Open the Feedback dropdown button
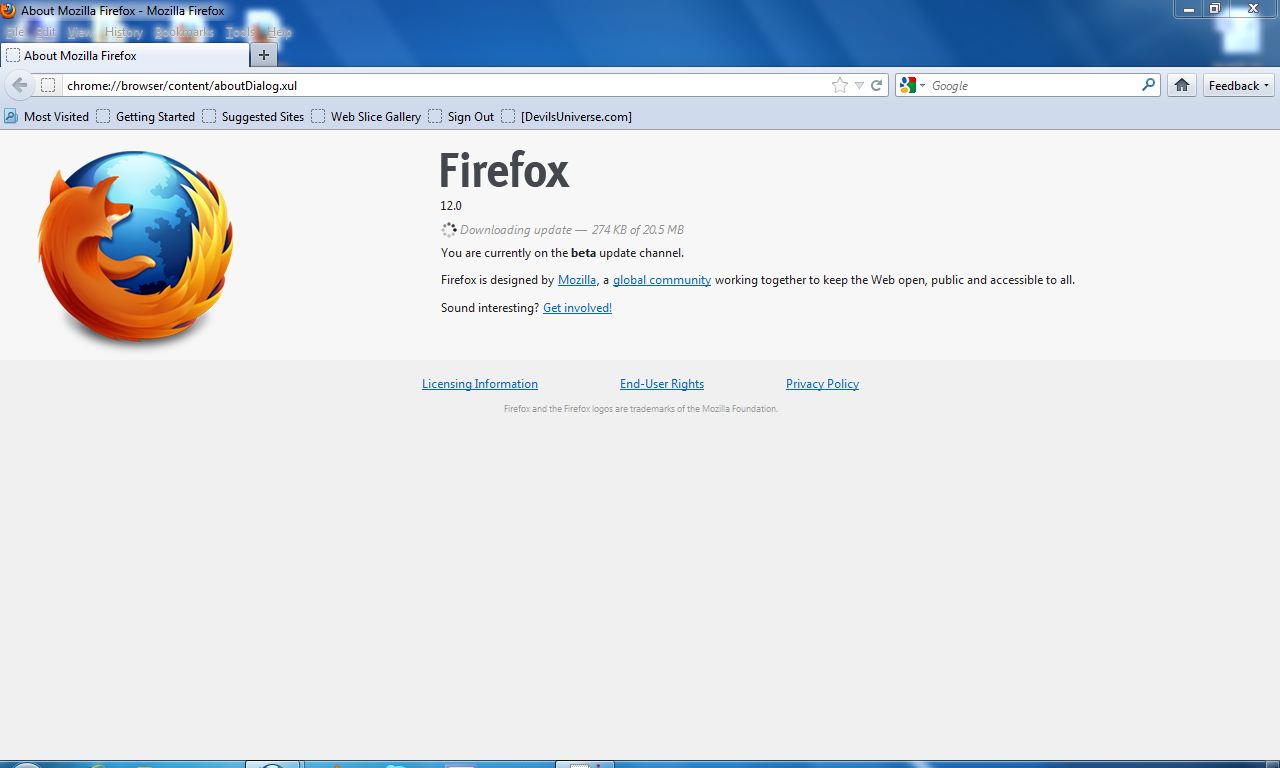 pos(1239,85)
